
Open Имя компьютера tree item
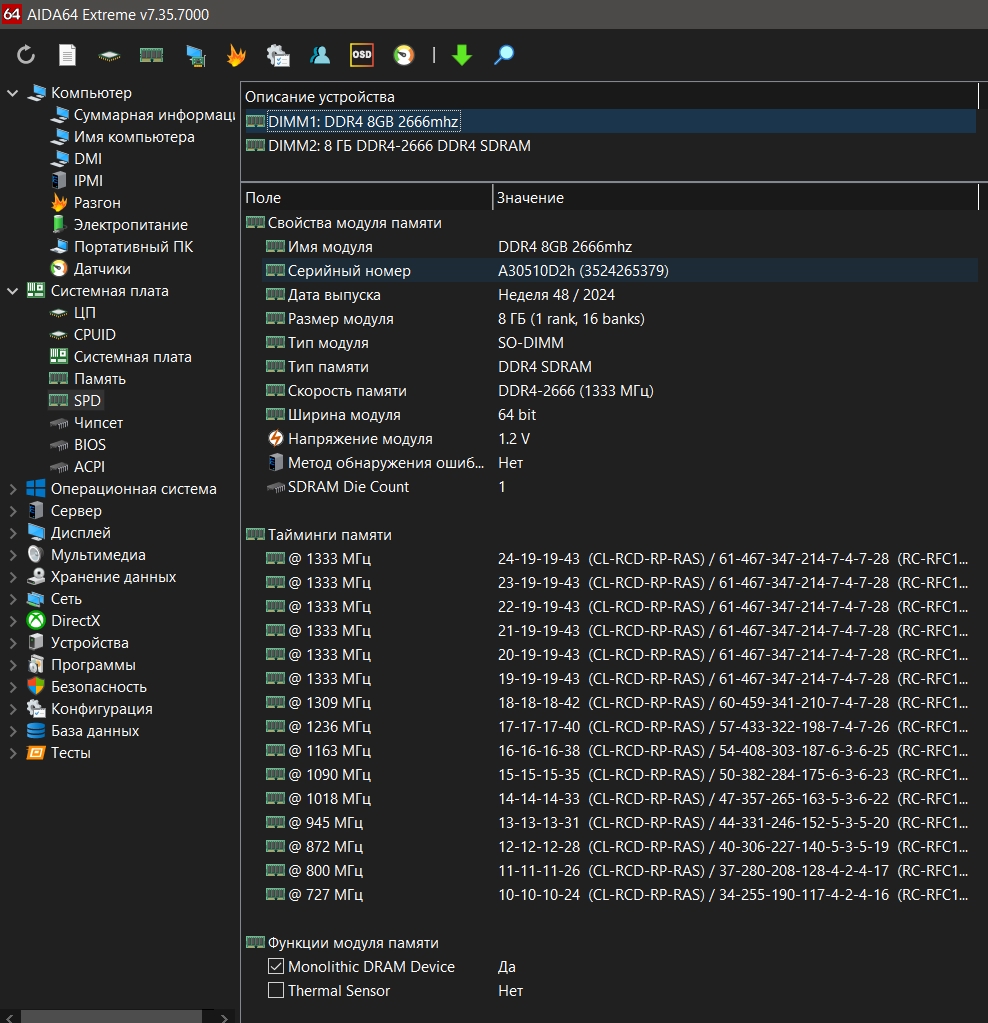point(134,137)
